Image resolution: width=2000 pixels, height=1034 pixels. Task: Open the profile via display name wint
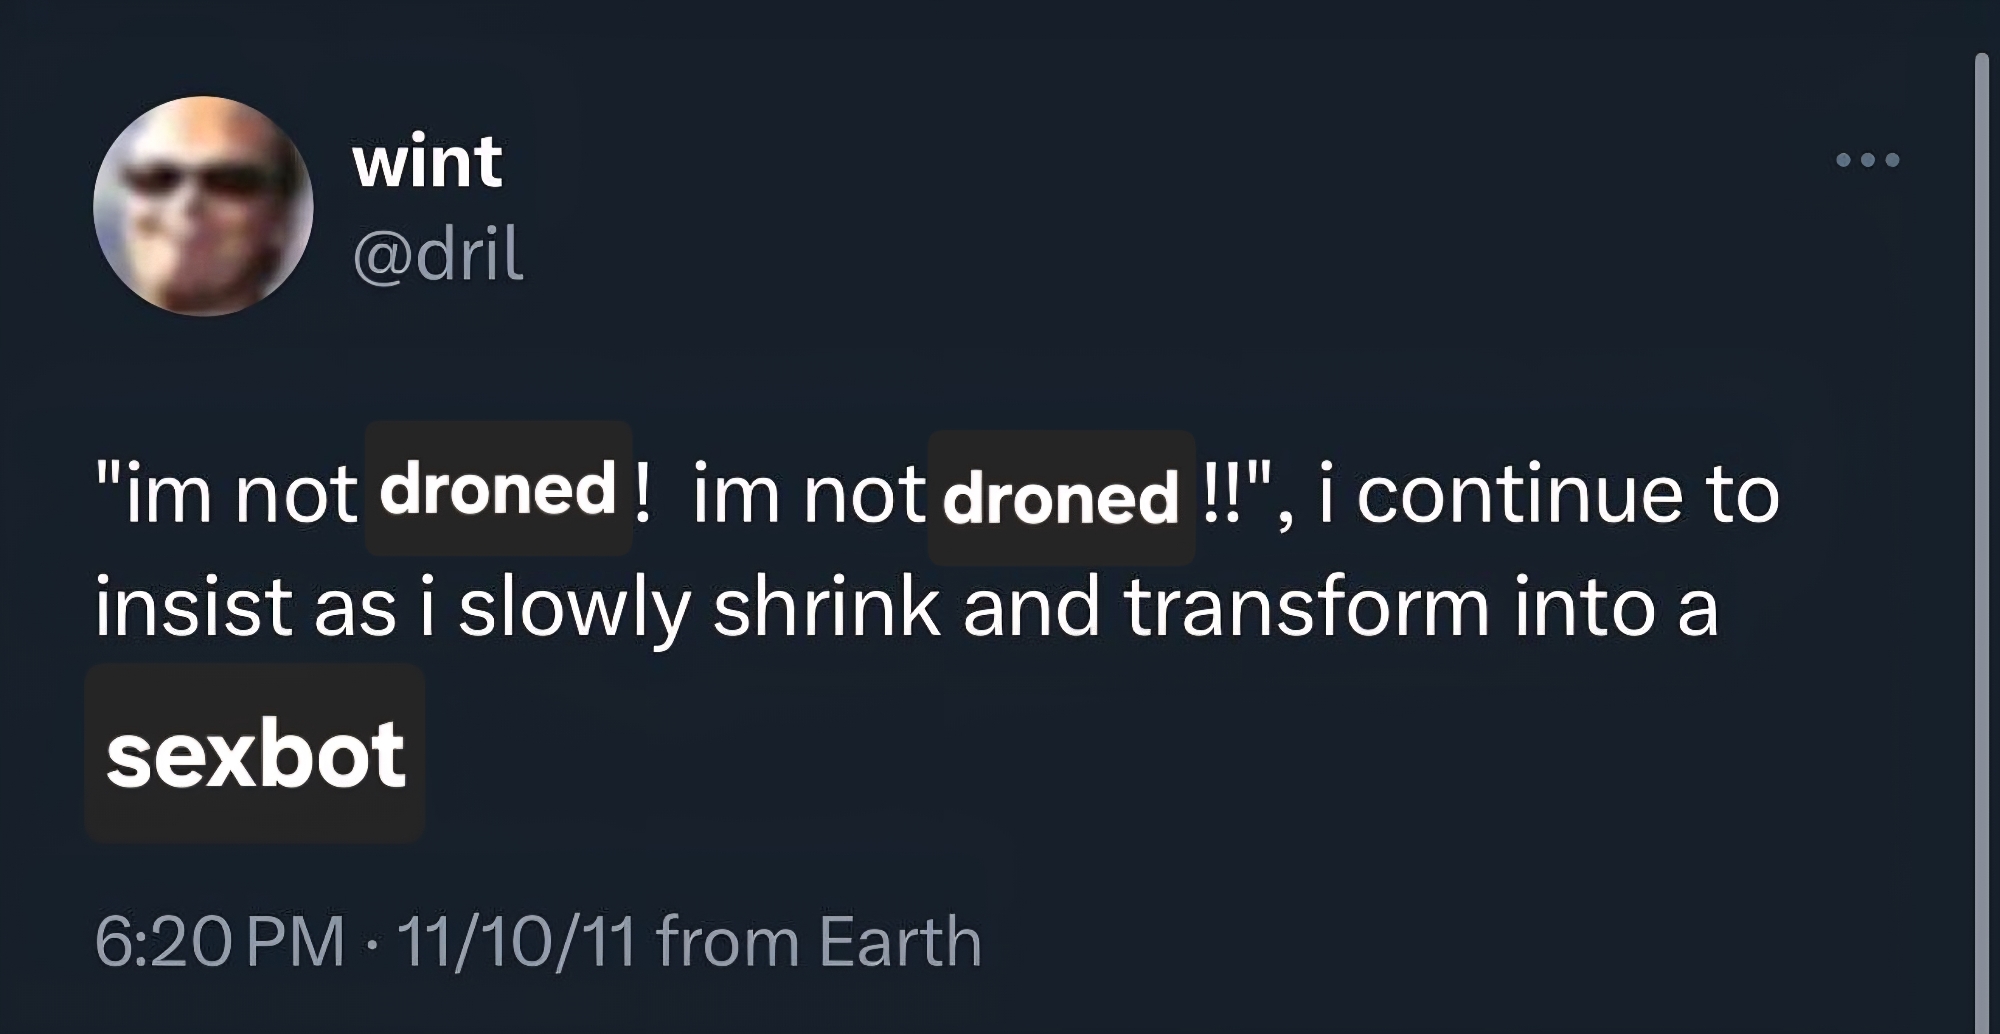427,162
